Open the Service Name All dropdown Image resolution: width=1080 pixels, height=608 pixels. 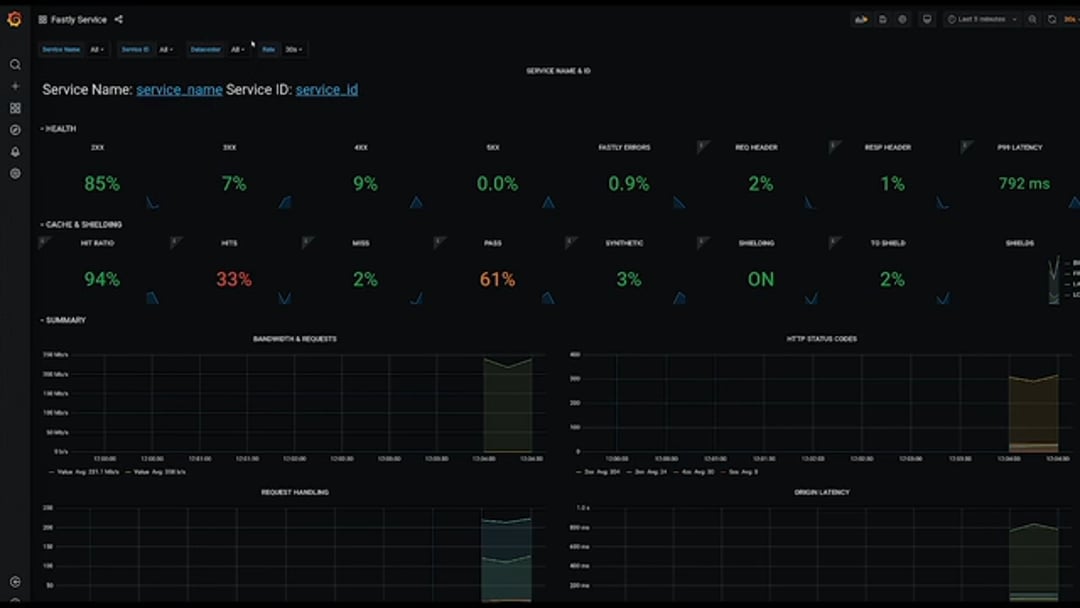[x=97, y=50]
